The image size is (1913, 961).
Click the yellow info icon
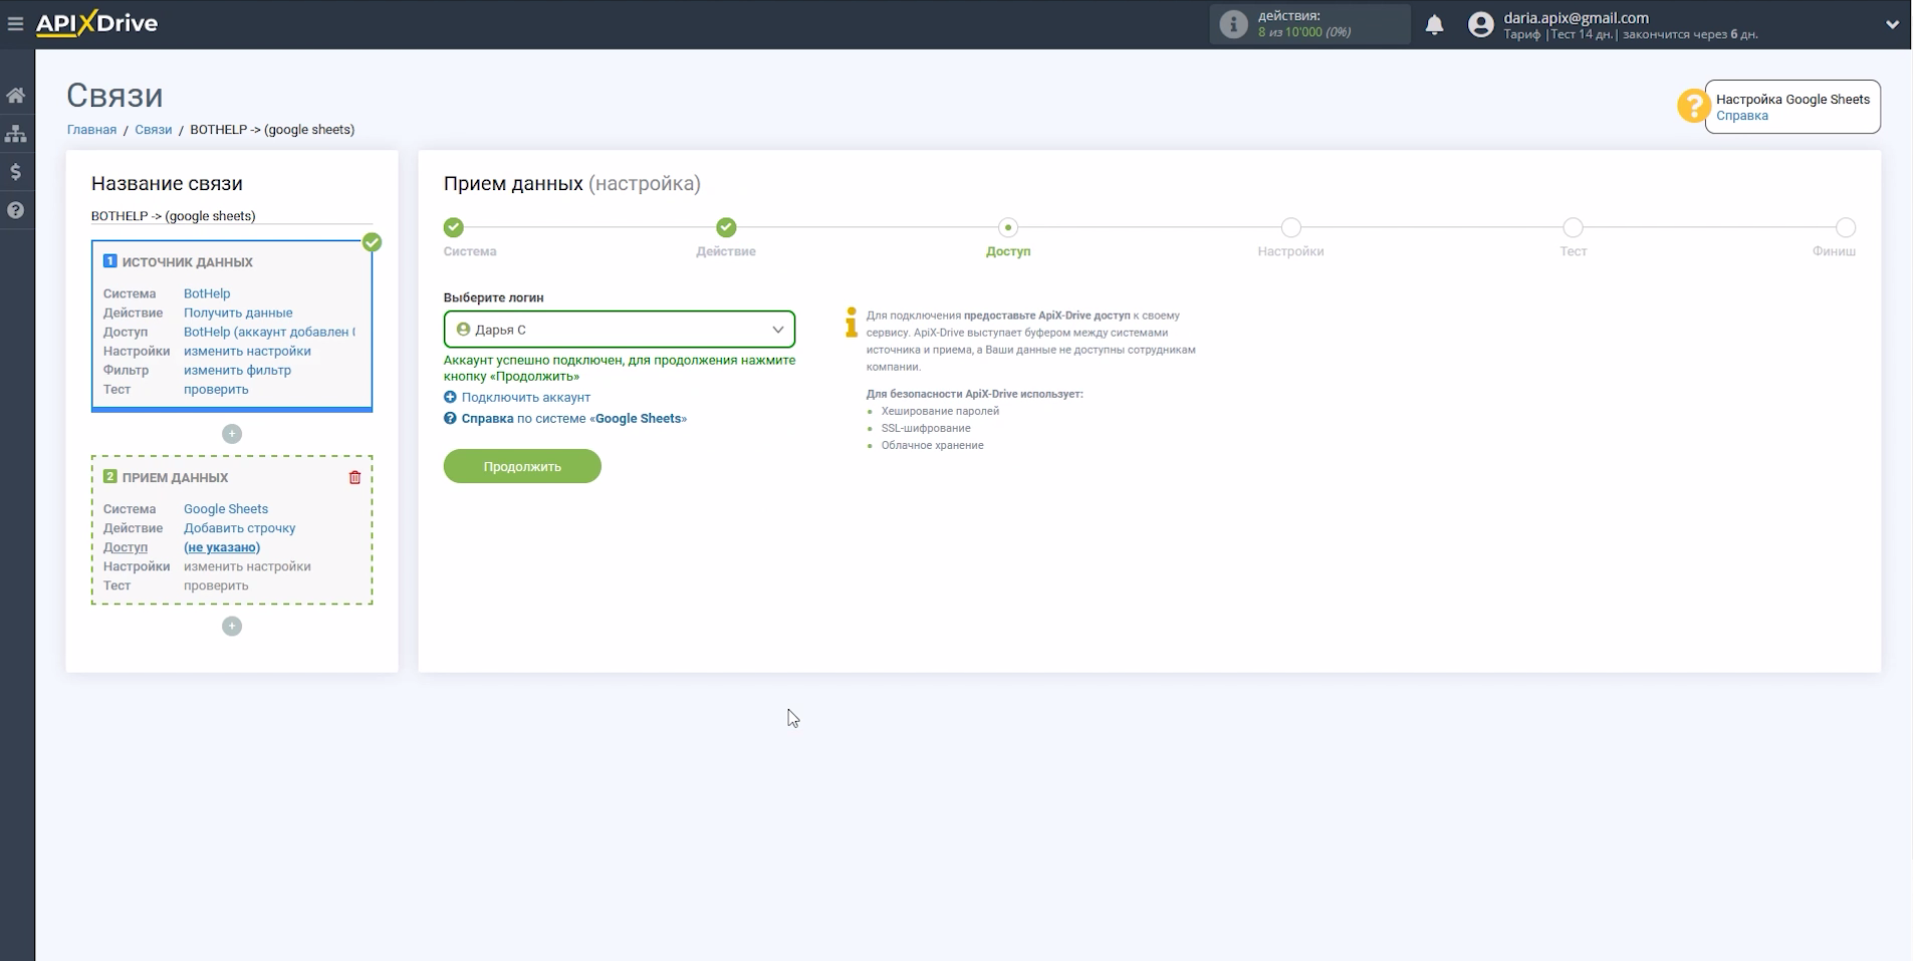point(851,322)
